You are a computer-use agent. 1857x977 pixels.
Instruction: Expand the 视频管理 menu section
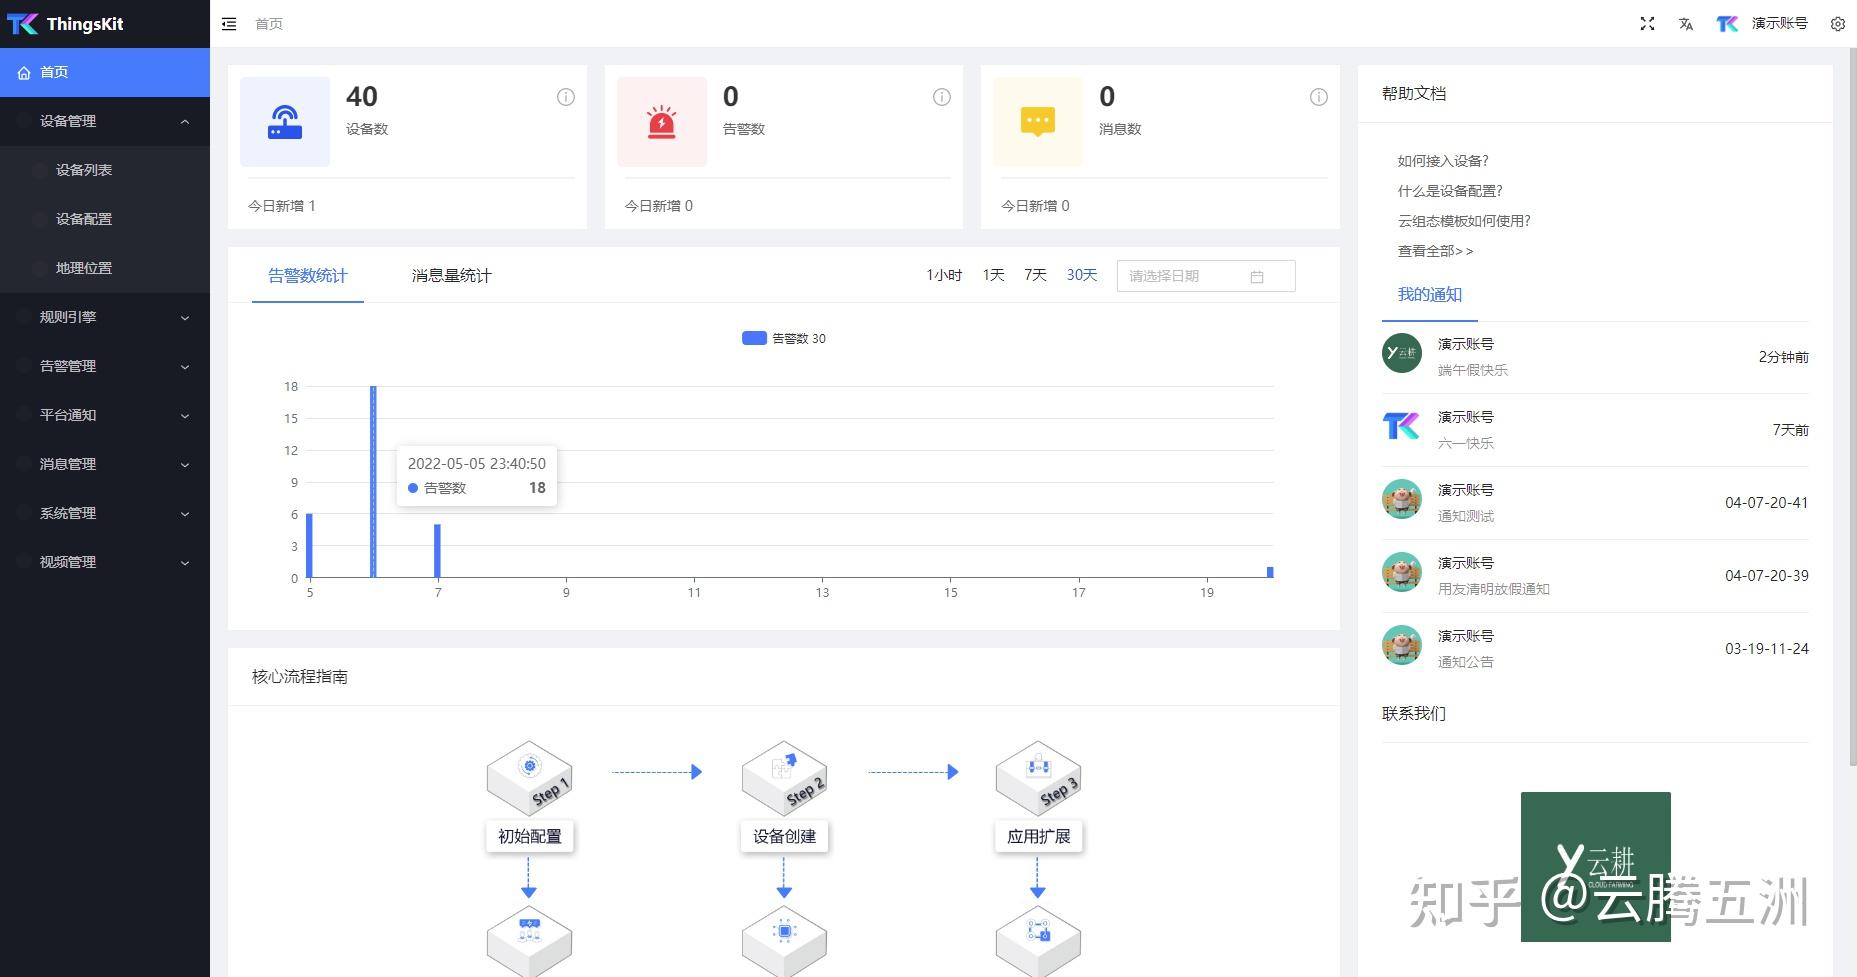pos(66,561)
